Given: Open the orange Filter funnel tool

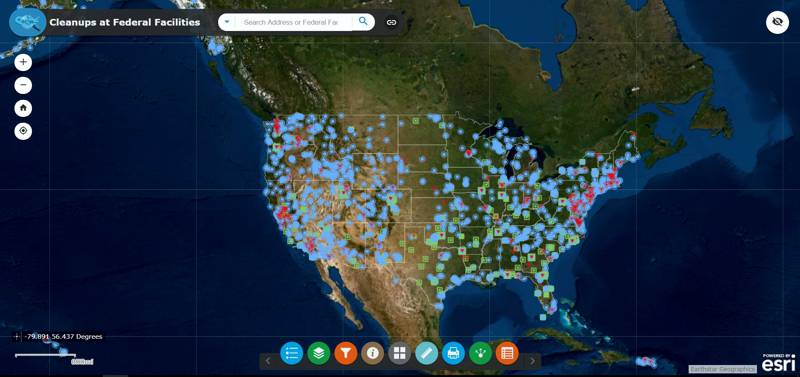Looking at the screenshot, I should (346, 353).
